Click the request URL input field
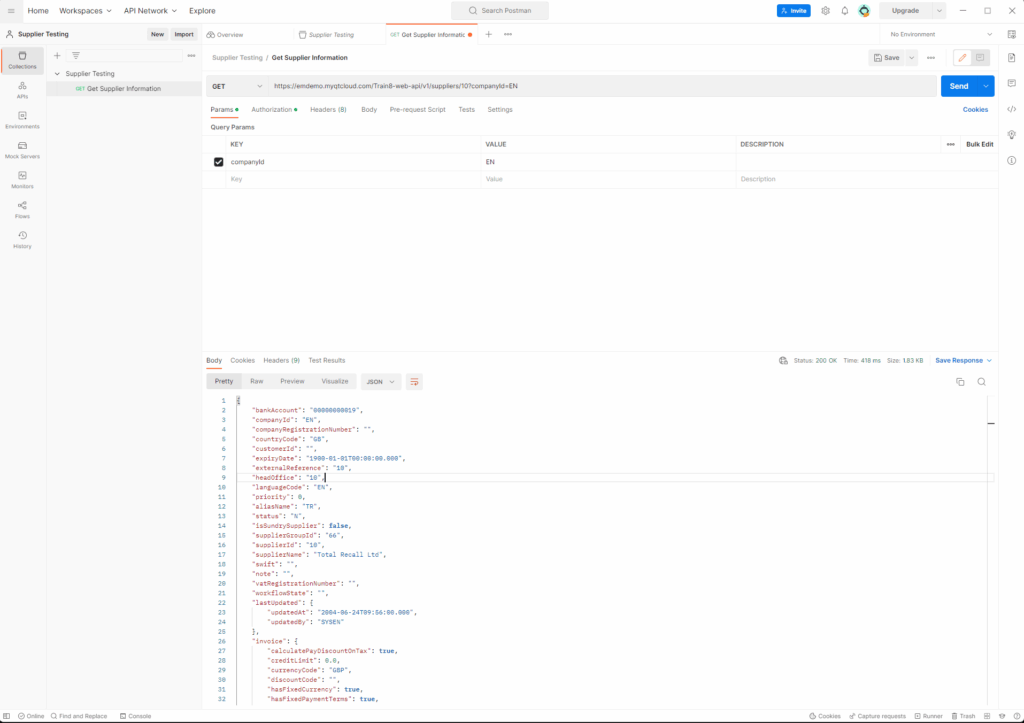 (x=600, y=86)
